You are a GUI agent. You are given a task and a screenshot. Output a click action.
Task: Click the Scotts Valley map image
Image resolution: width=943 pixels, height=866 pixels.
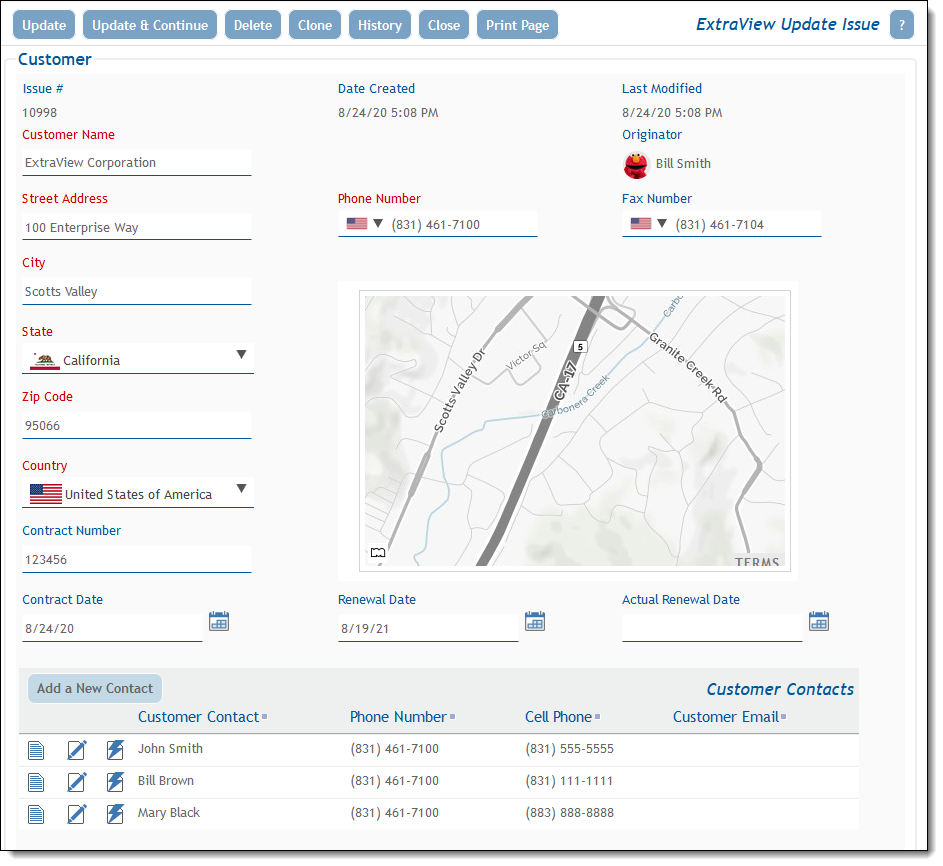(x=574, y=431)
